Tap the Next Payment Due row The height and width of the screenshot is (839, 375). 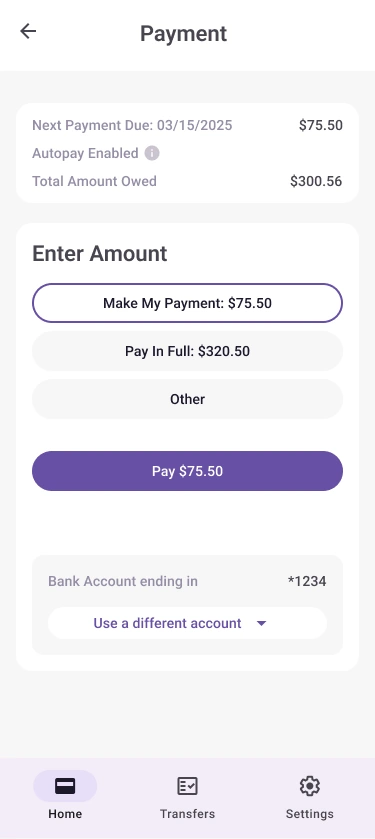tap(187, 126)
